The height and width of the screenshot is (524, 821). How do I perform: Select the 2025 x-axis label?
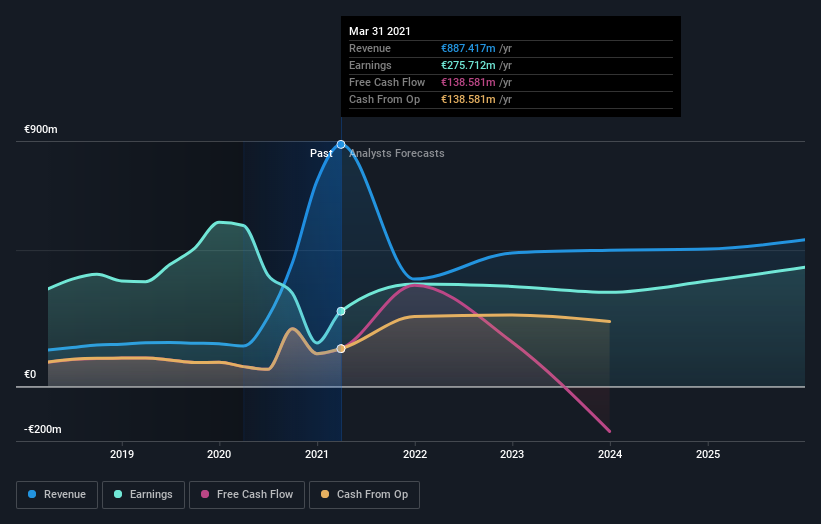708,454
